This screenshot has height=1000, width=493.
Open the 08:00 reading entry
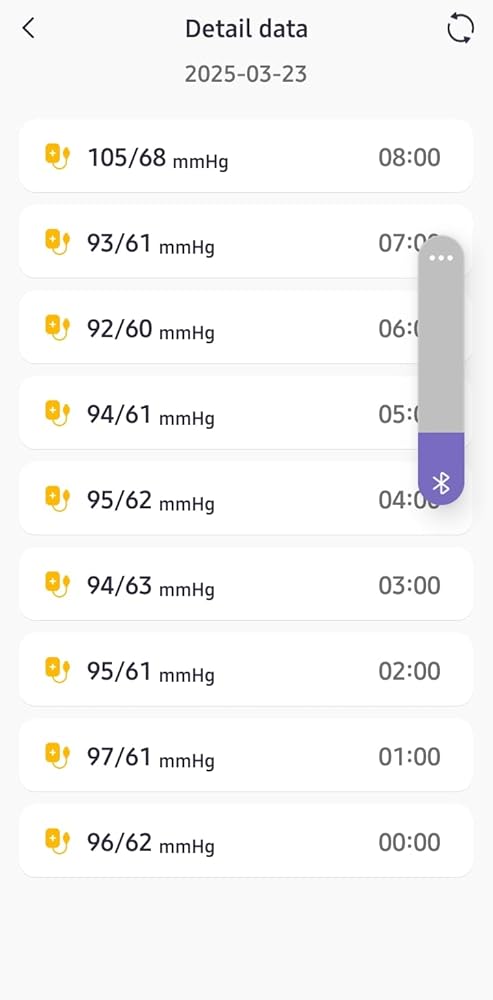click(x=246, y=156)
